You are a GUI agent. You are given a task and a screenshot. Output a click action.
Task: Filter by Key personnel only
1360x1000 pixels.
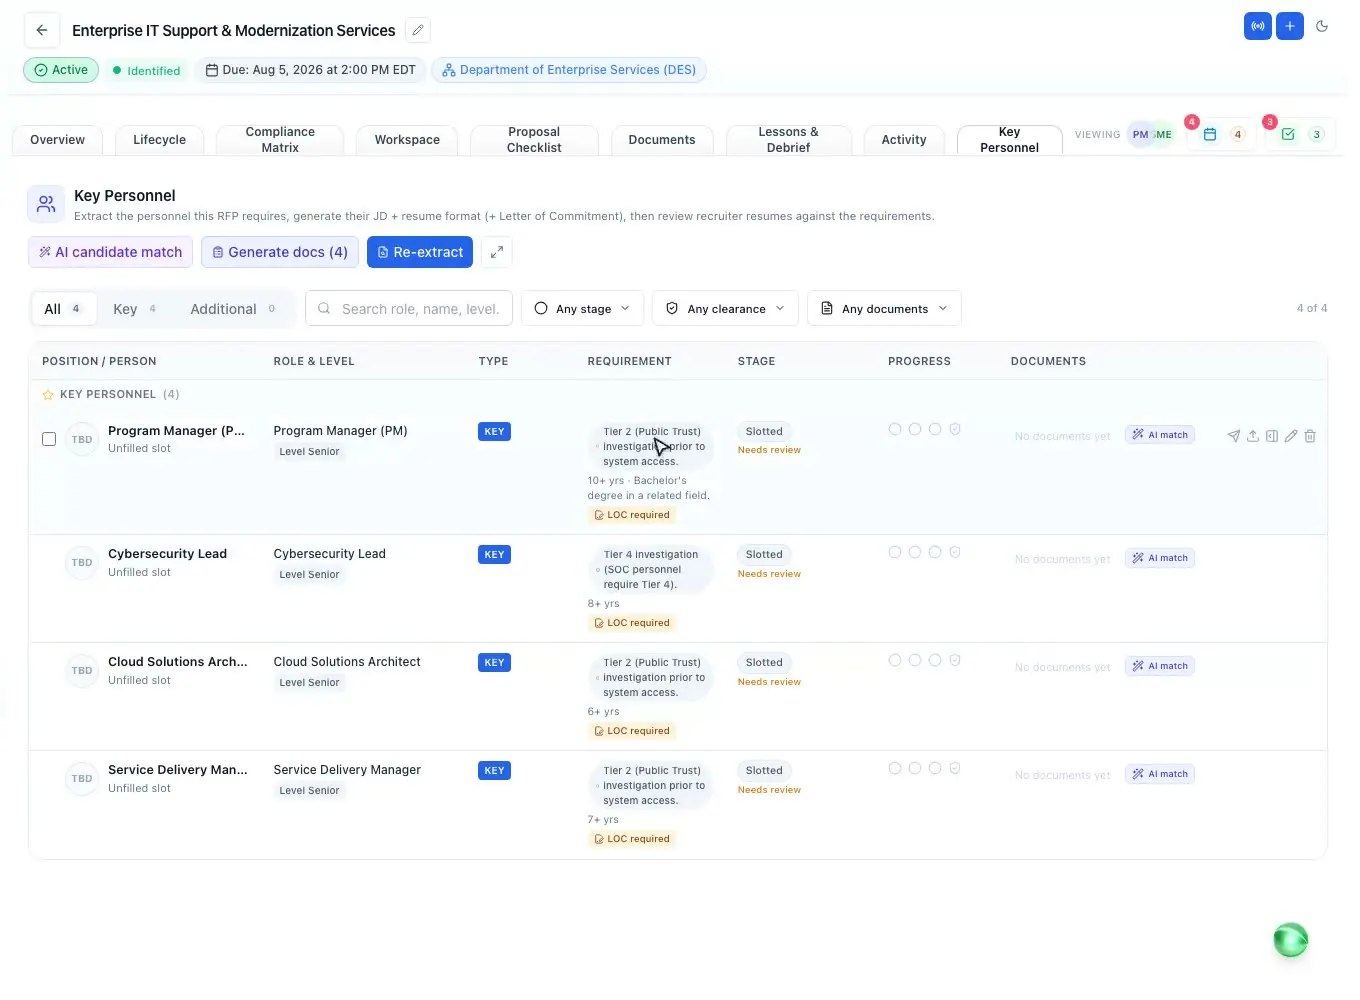[135, 309]
